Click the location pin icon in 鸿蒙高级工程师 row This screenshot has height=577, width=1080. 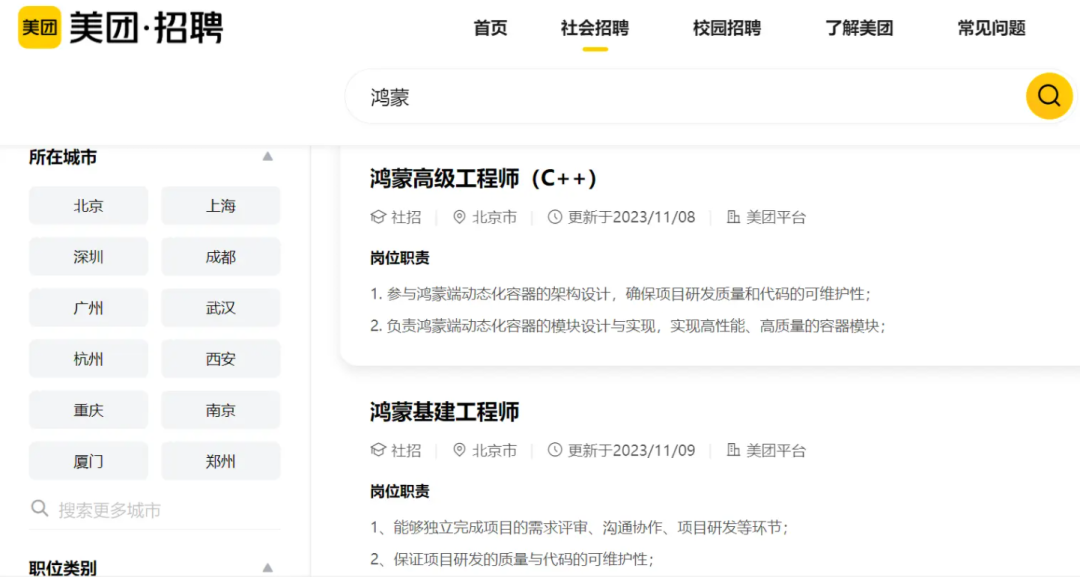[459, 217]
